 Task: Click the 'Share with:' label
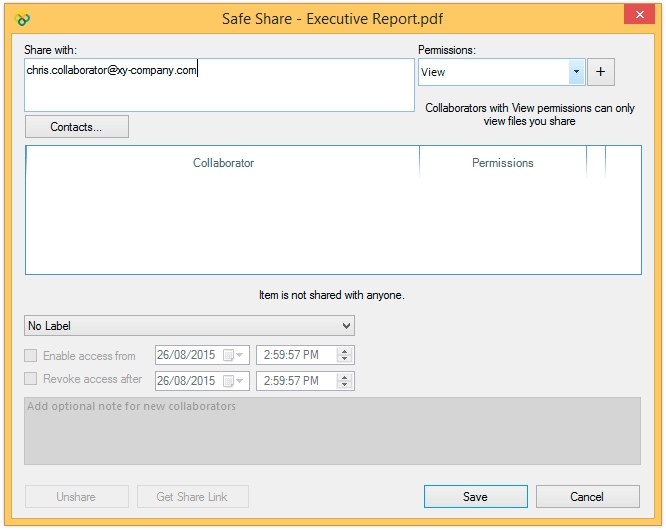pyautogui.click(x=50, y=50)
